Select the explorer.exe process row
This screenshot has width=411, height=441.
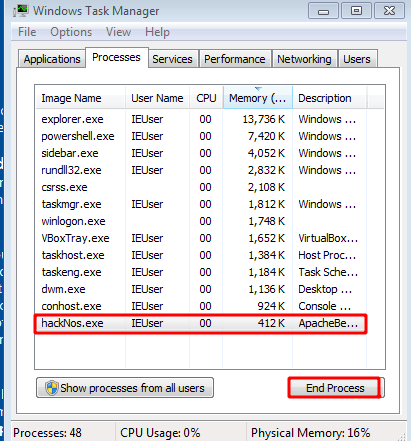tap(200, 119)
